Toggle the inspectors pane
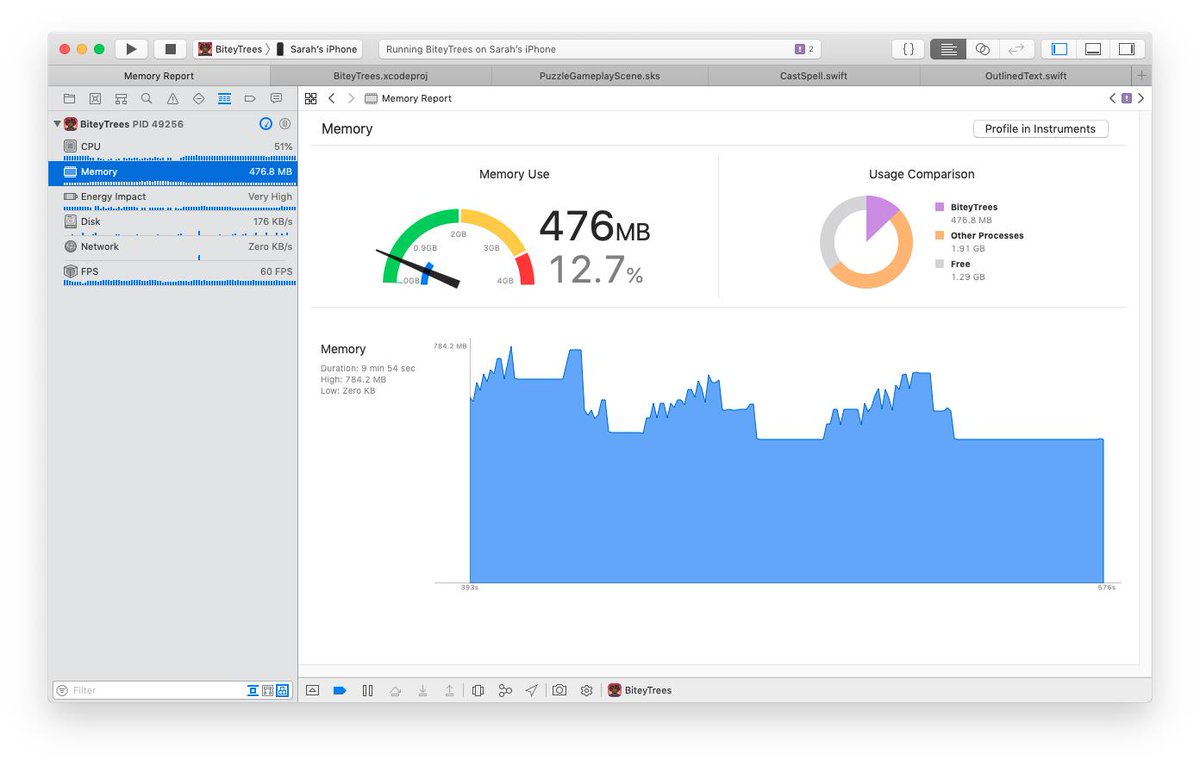The height and width of the screenshot is (766, 1200). [x=1126, y=49]
